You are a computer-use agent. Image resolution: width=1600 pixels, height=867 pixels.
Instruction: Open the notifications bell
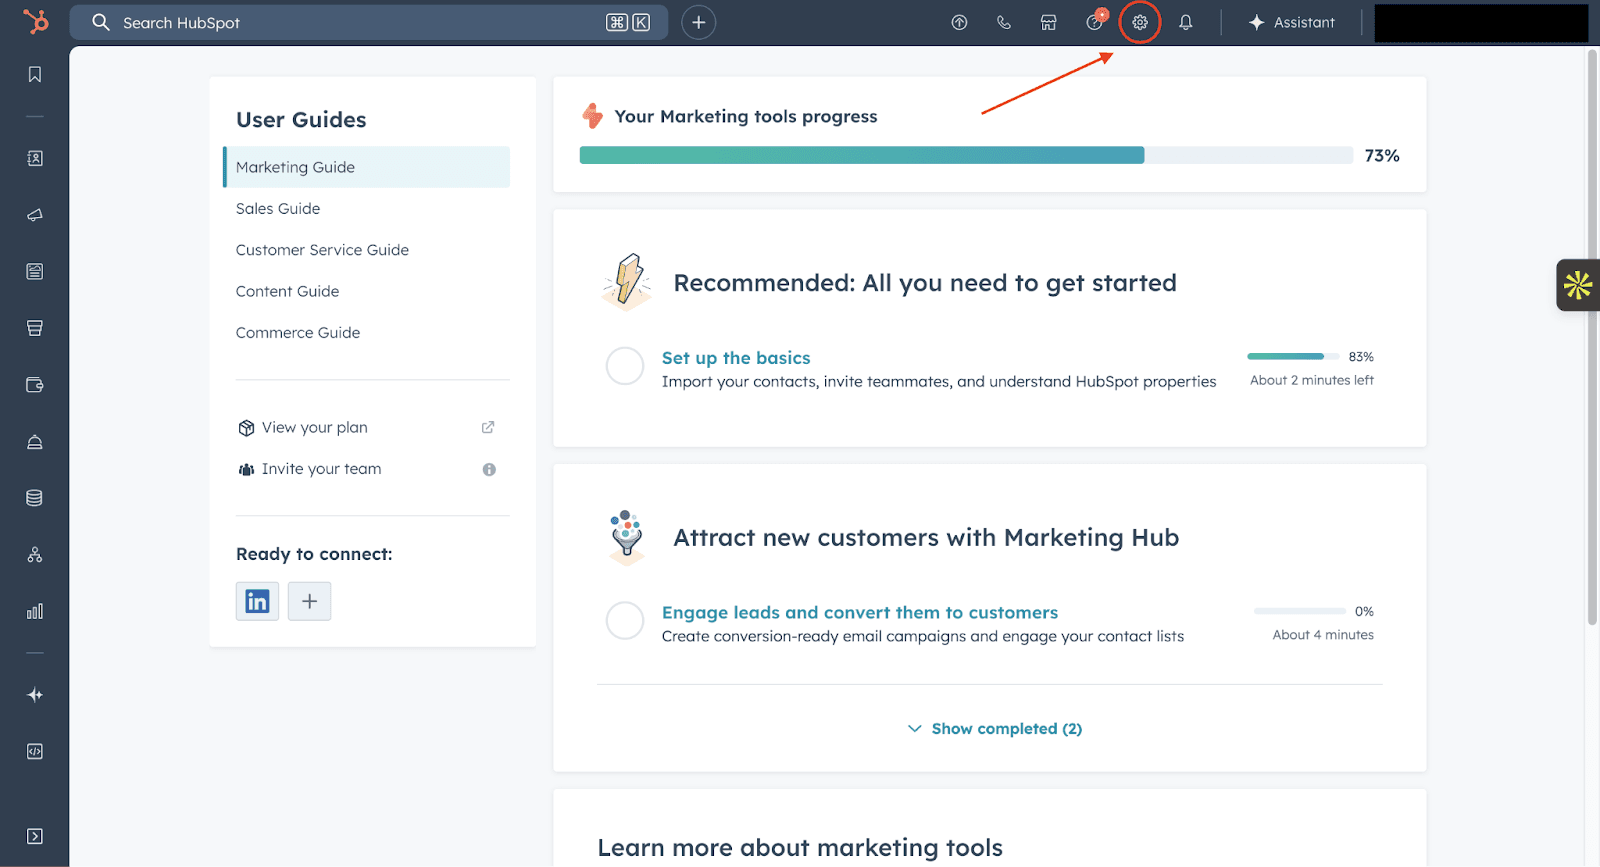click(1186, 22)
